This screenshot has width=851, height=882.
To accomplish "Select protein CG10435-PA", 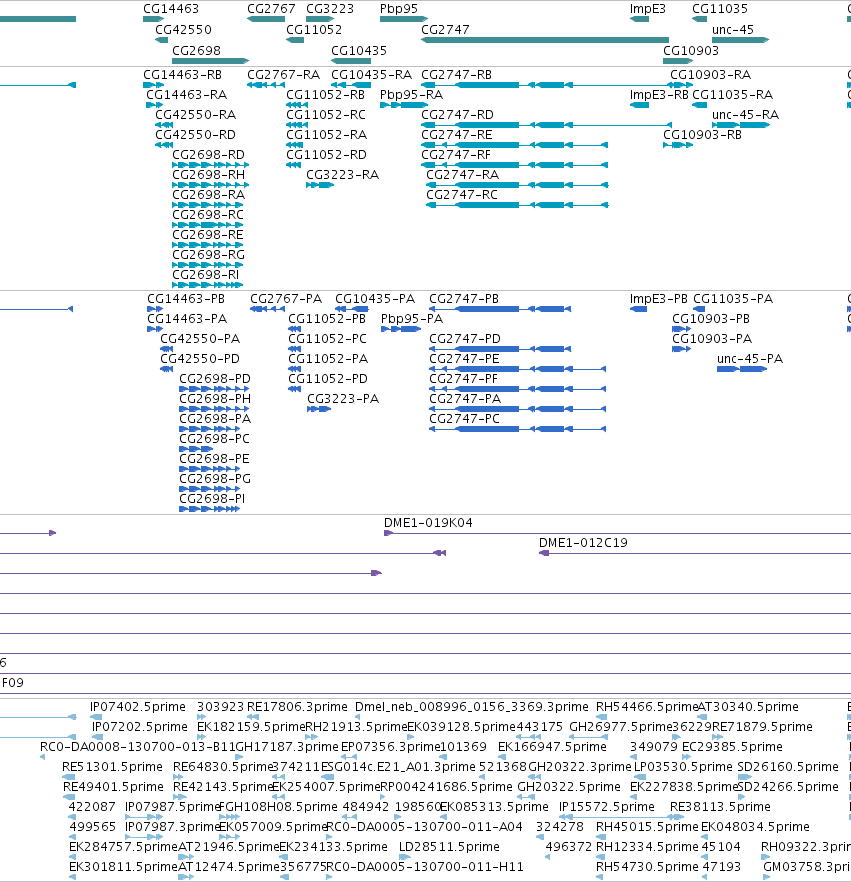I will (375, 299).
